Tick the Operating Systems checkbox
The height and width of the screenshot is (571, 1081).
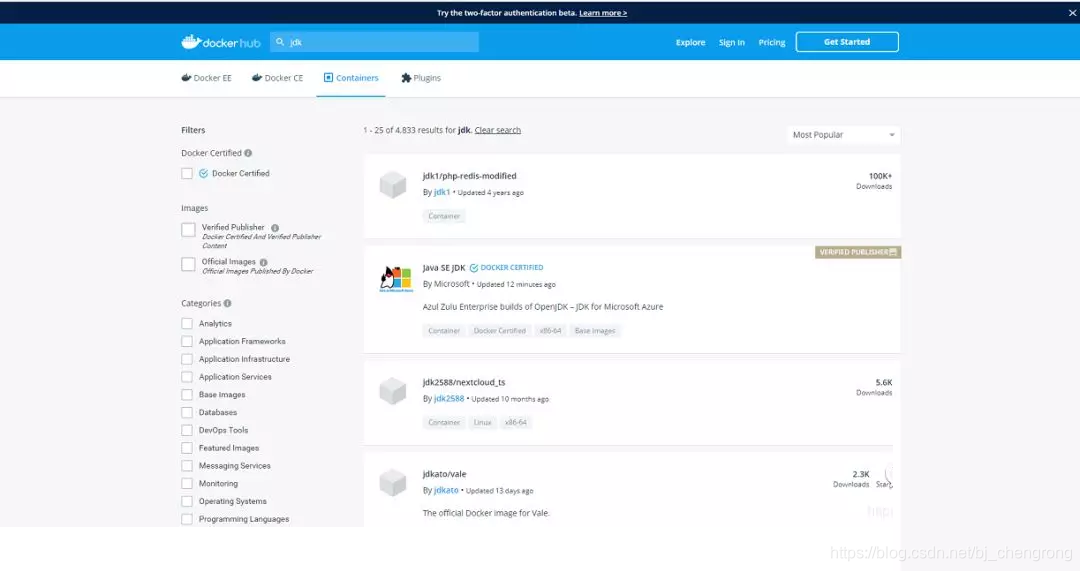(187, 501)
